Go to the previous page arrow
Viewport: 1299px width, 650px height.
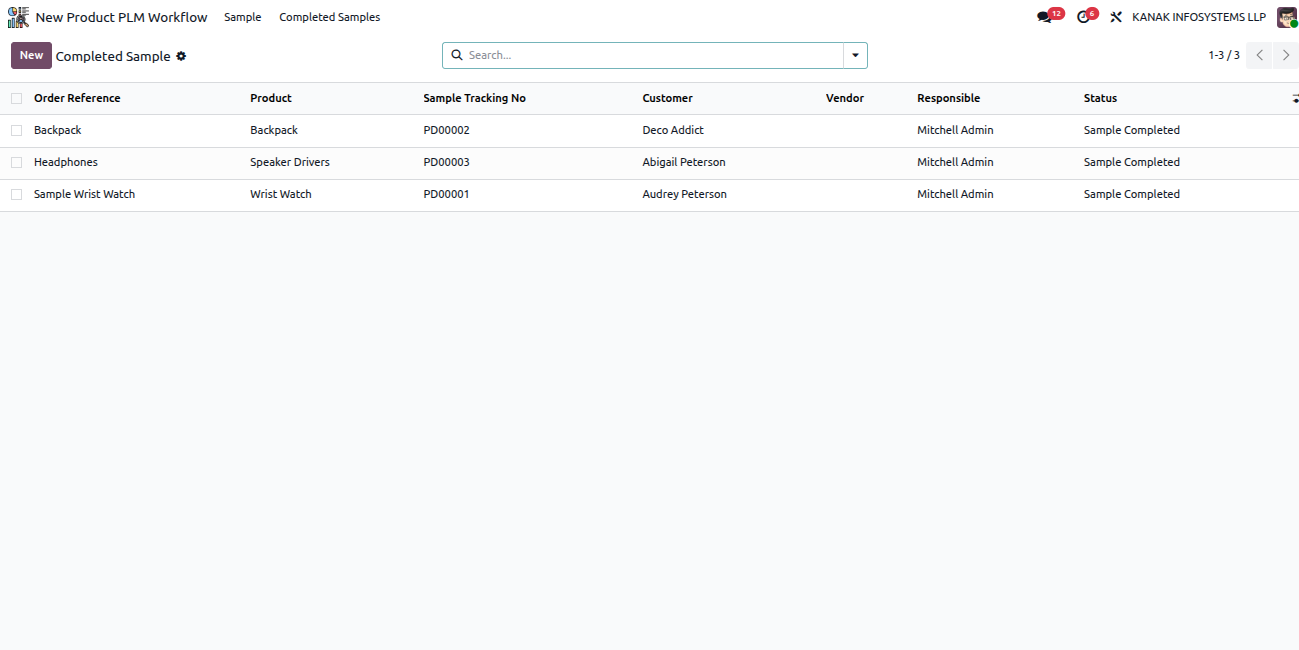1260,55
